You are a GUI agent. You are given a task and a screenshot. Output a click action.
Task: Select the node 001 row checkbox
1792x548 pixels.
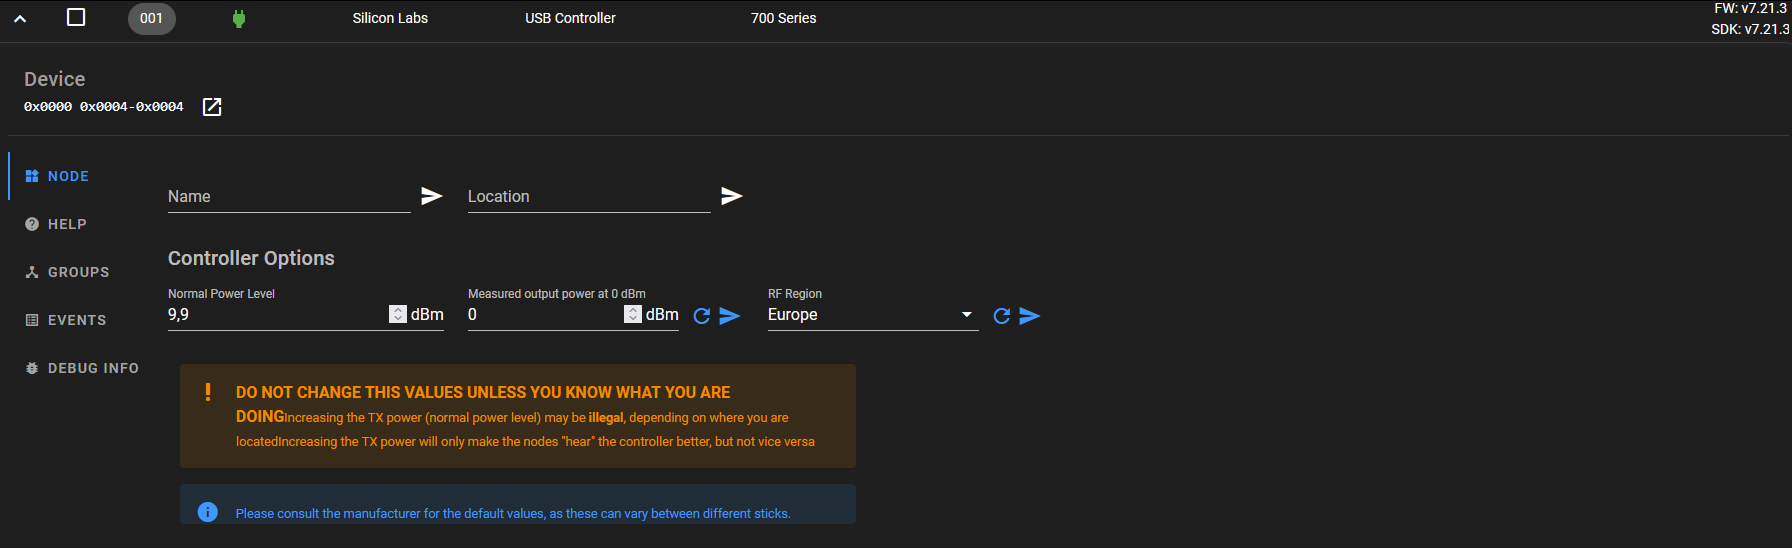[76, 17]
